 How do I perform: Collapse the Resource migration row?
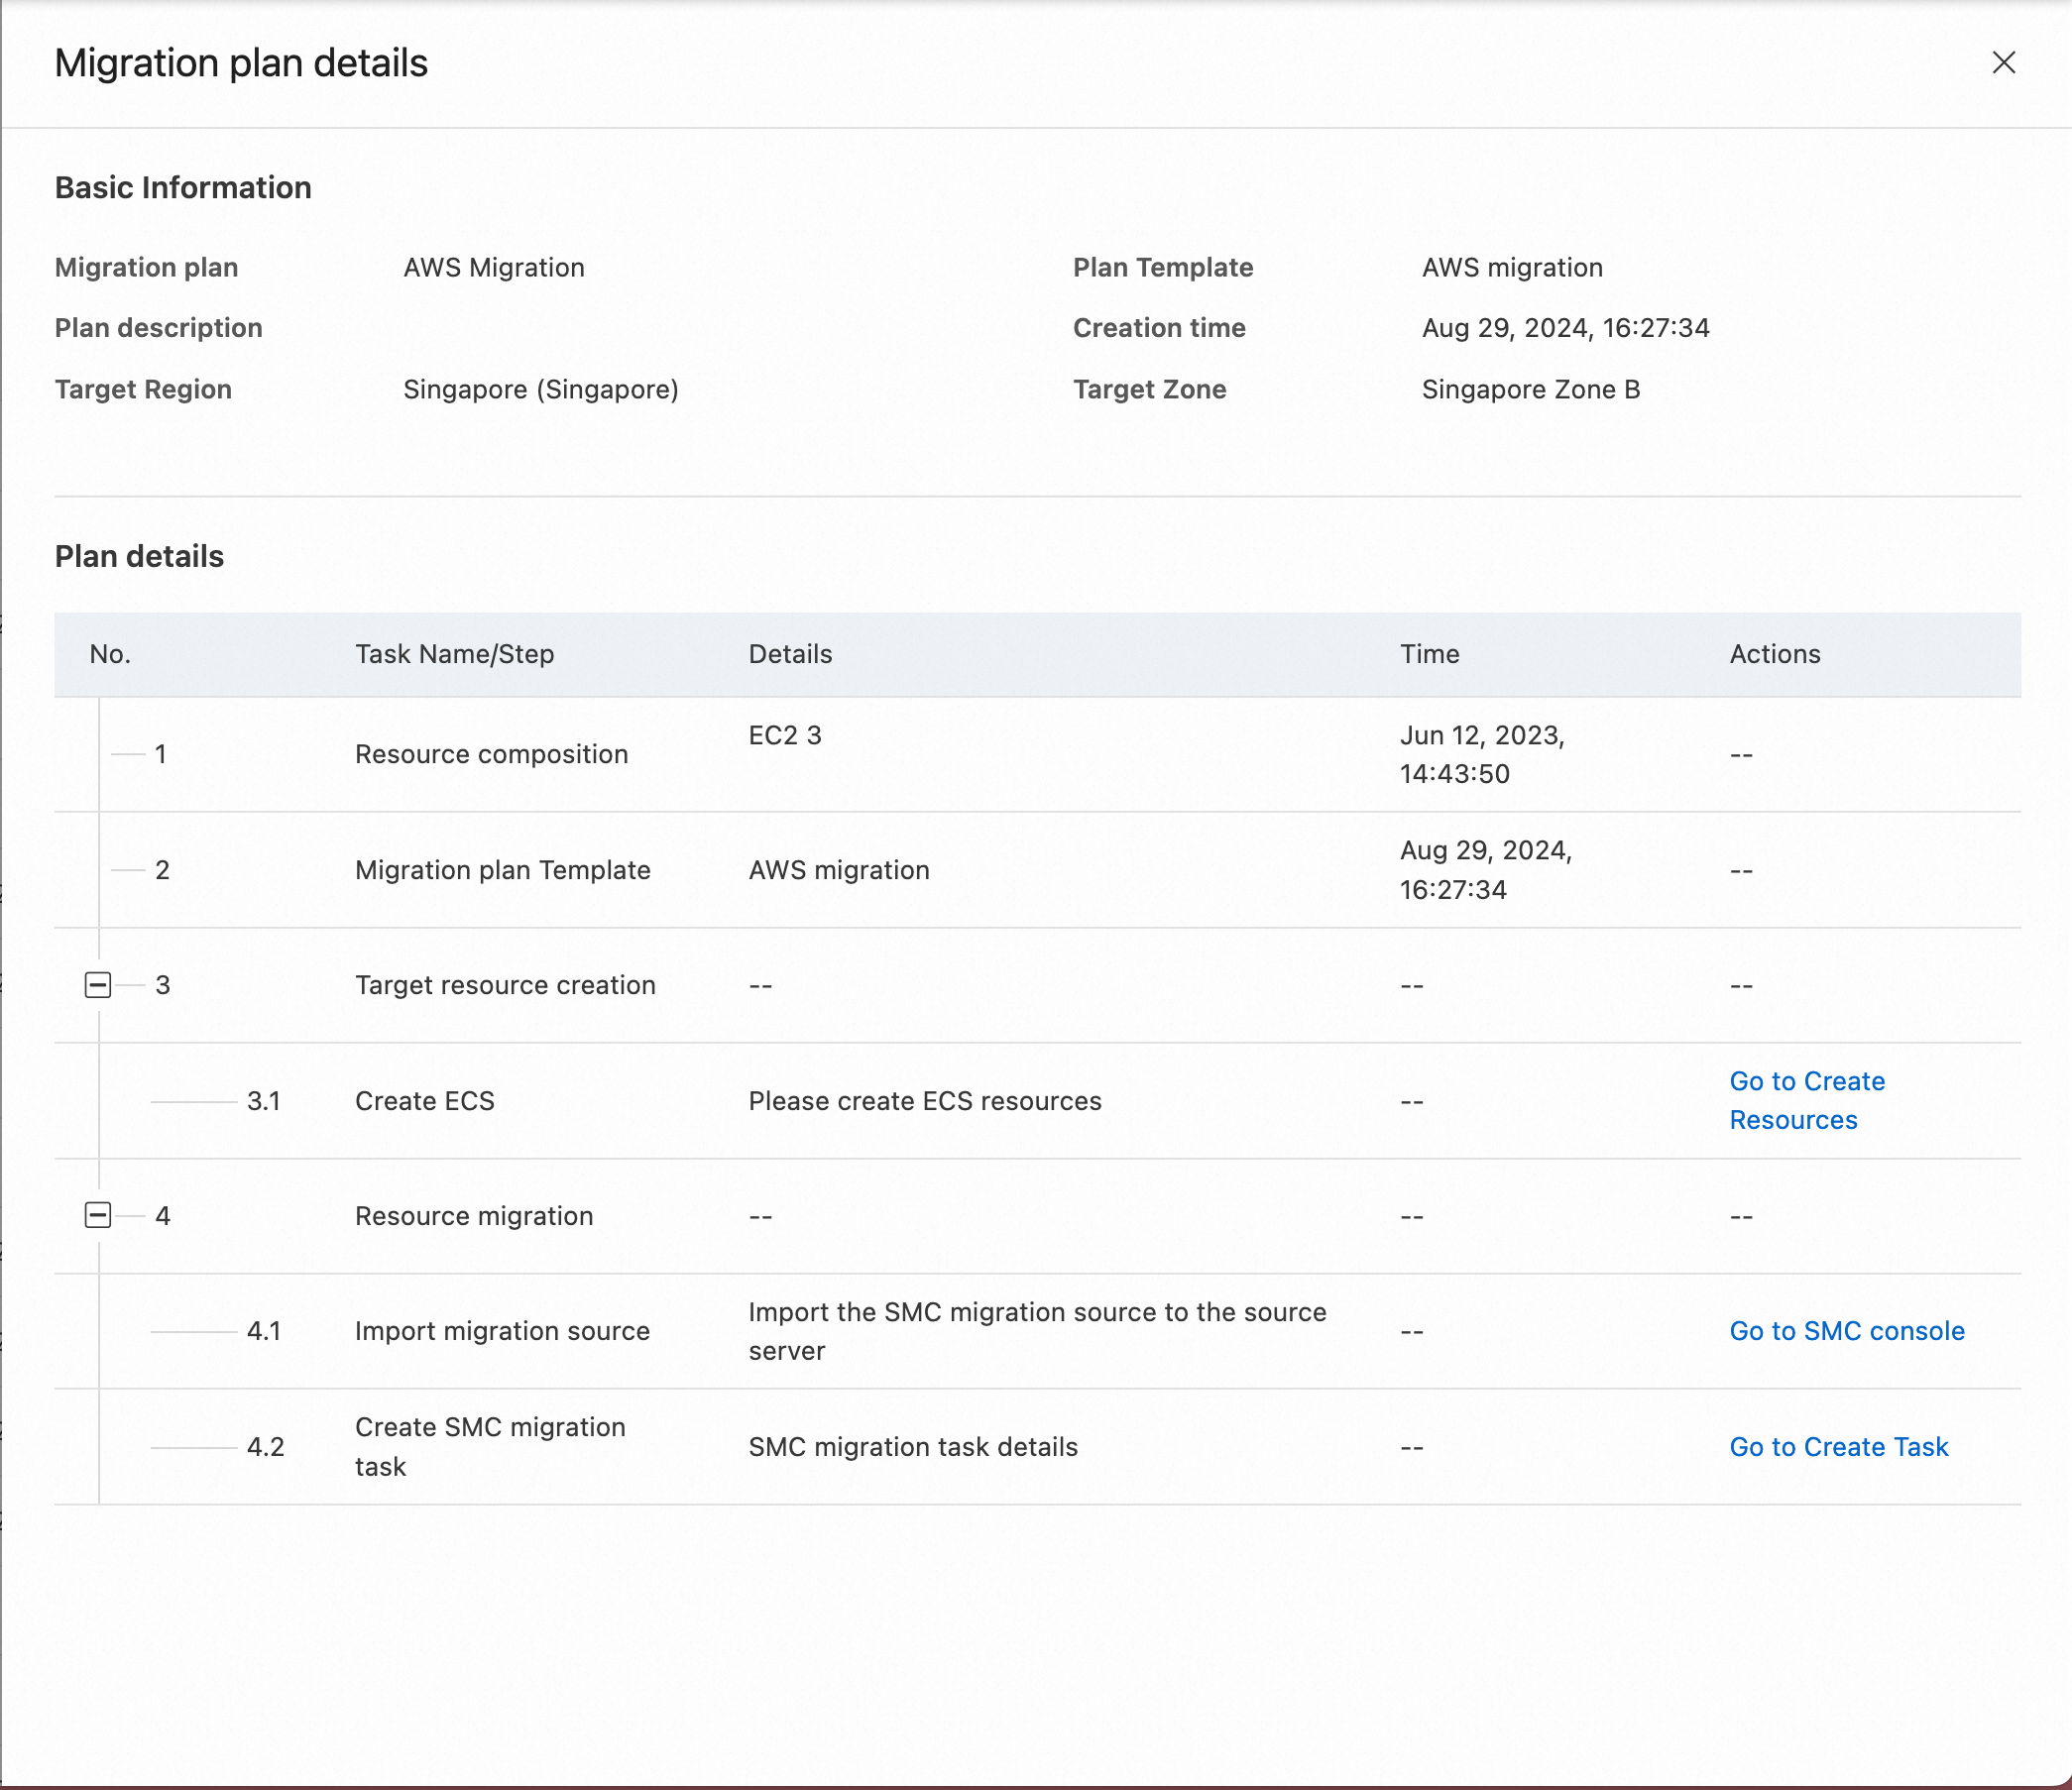(98, 1216)
